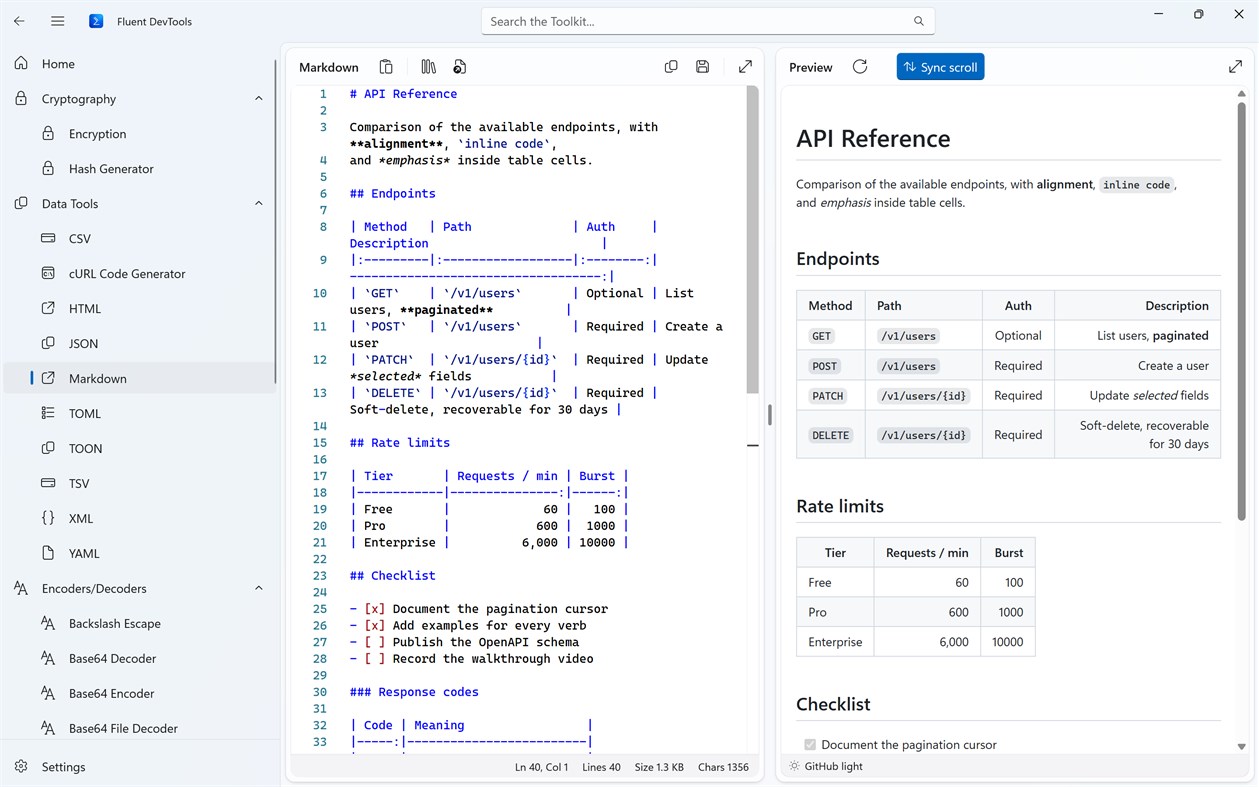Go back using the back arrow
This screenshot has height=787, width=1259.
pos(19,21)
